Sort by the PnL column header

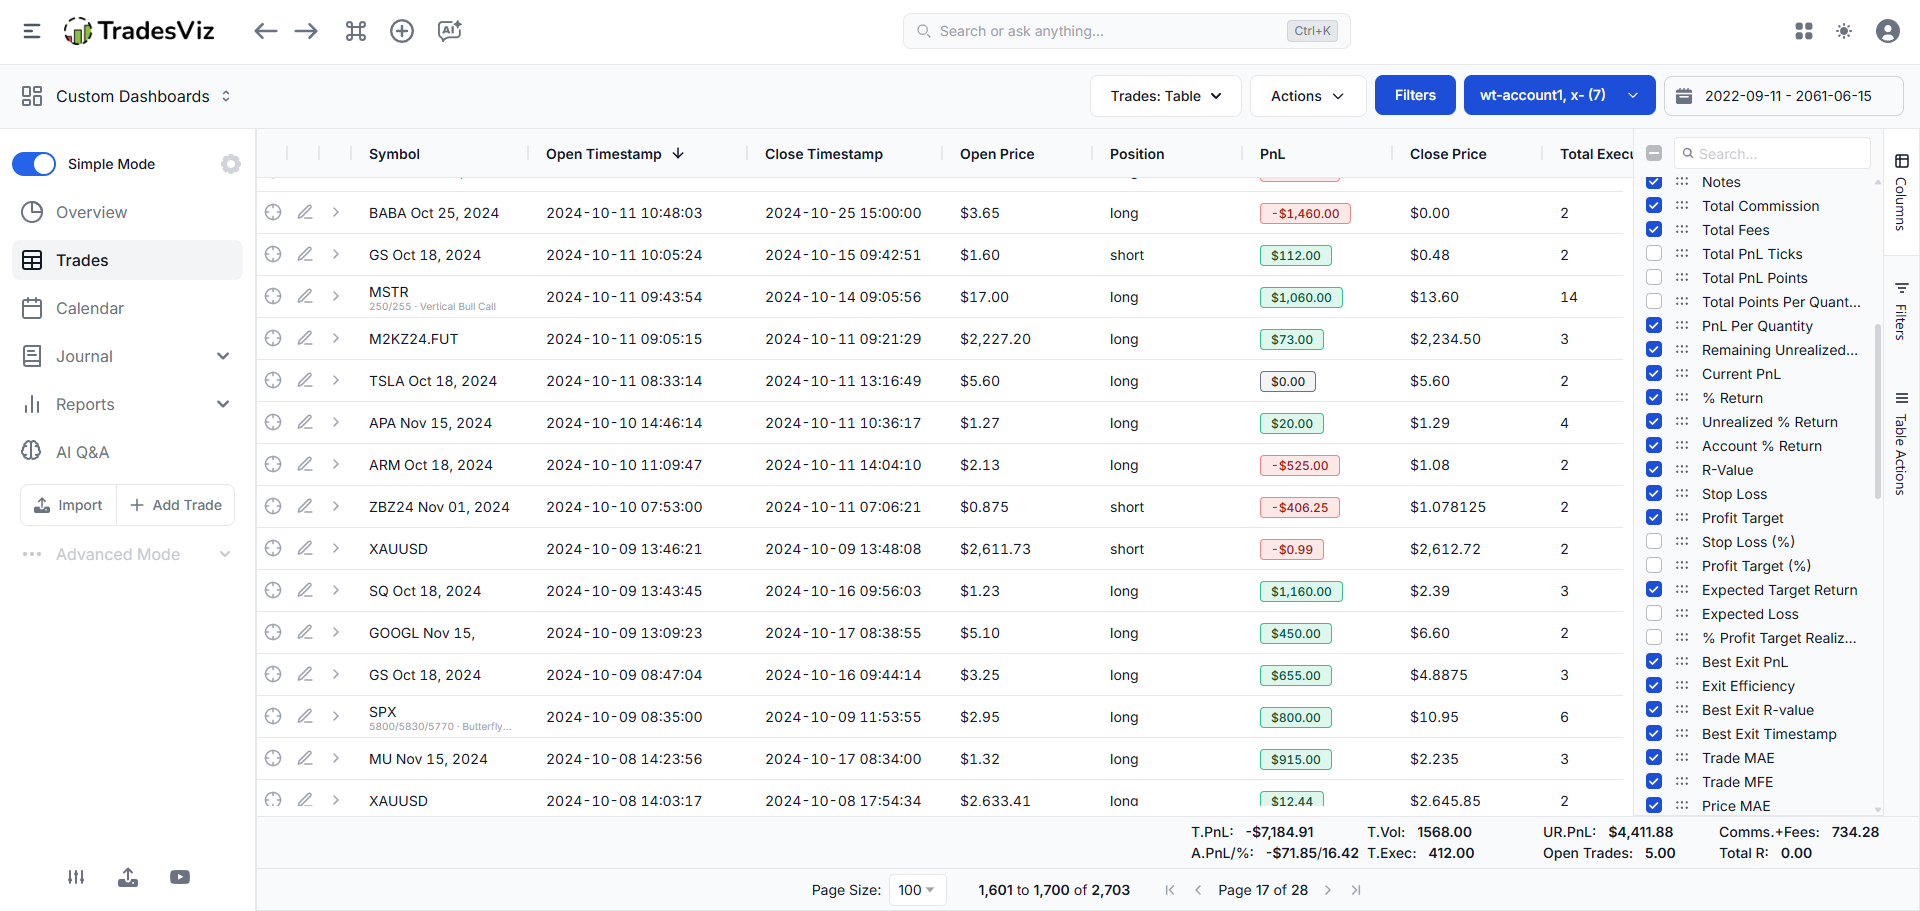[1272, 154]
